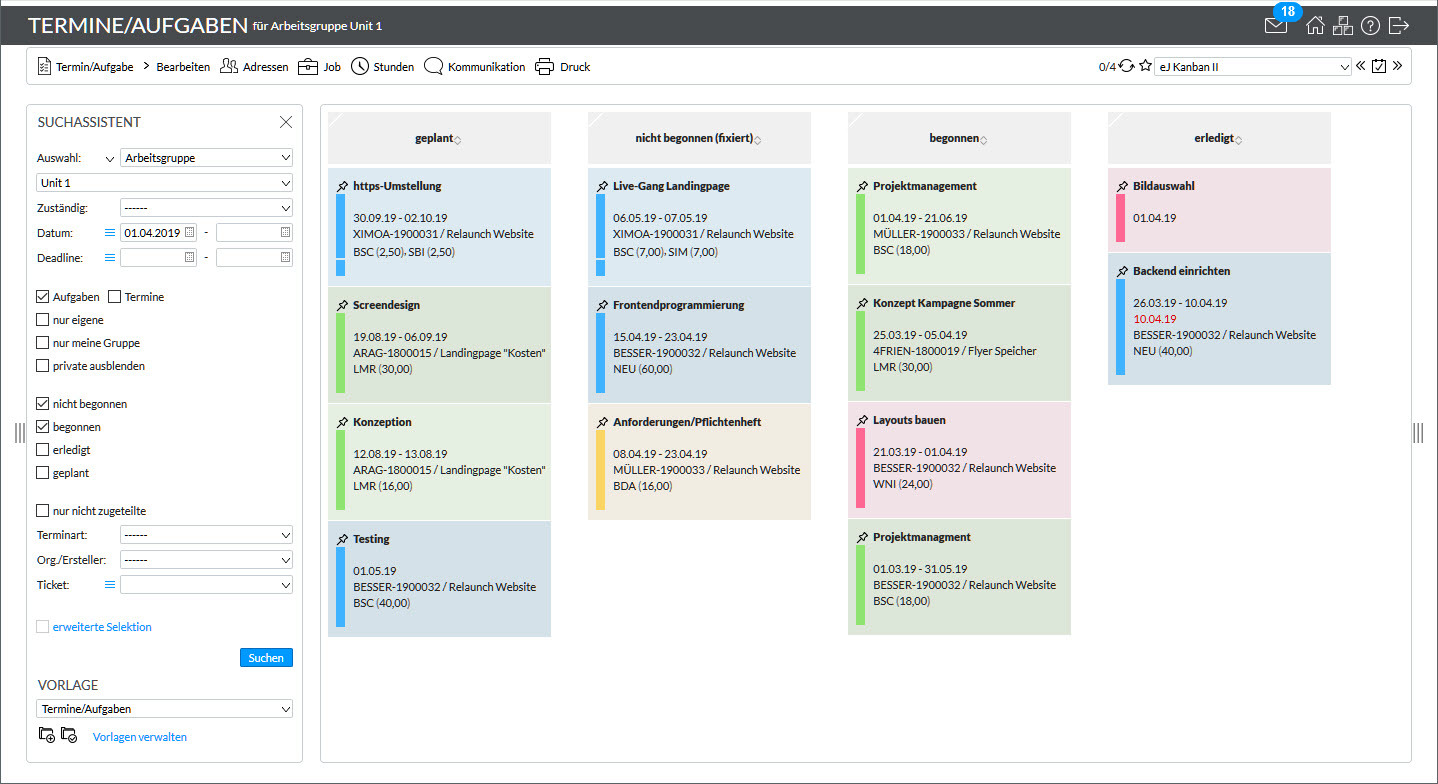Open the sitemap icon in the header
1438x784 pixels.
(x=1343, y=25)
